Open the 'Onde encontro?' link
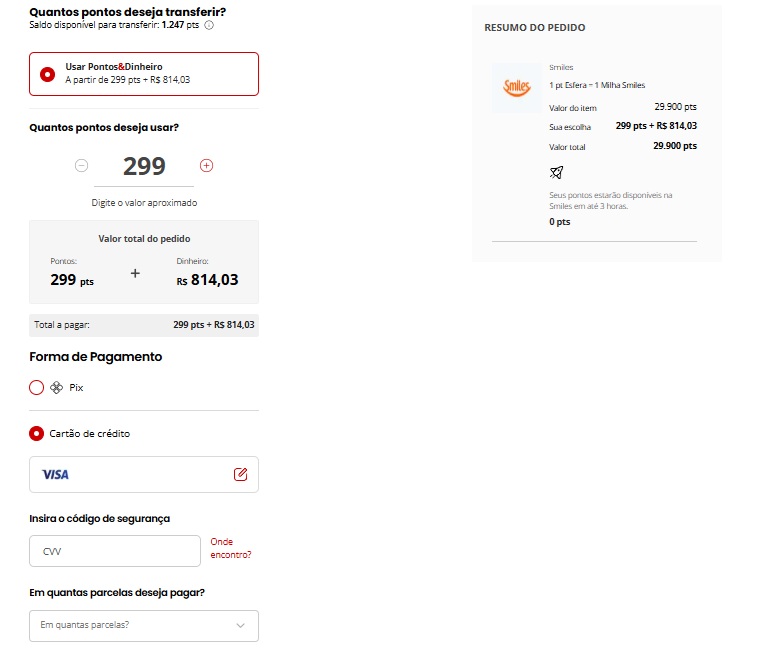764x656 pixels. (x=230, y=548)
